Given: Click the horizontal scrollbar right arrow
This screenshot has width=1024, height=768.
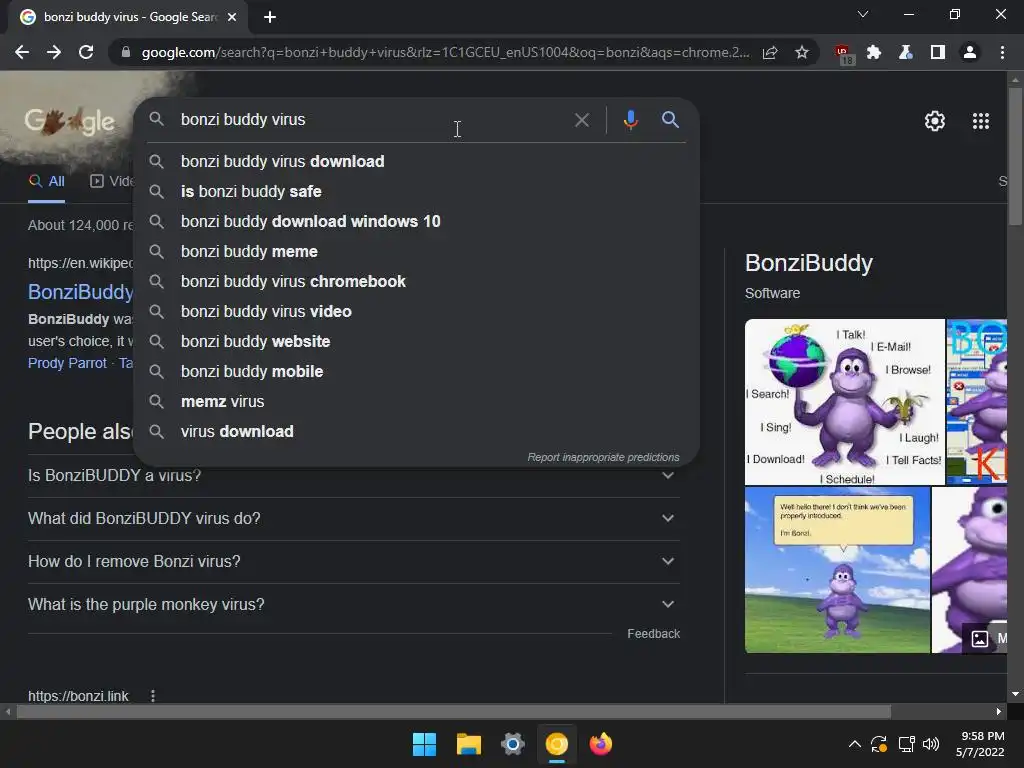Looking at the screenshot, I should [999, 711].
